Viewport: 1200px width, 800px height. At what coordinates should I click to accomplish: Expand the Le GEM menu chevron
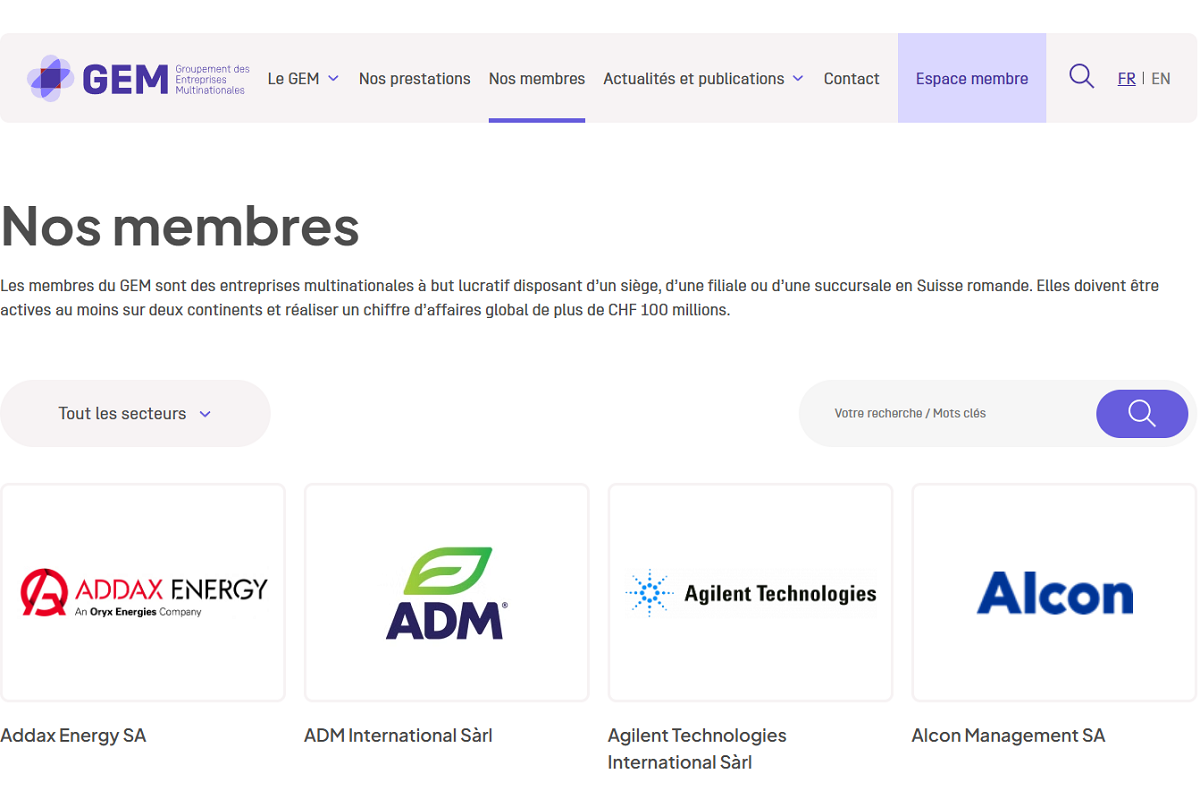click(x=334, y=79)
